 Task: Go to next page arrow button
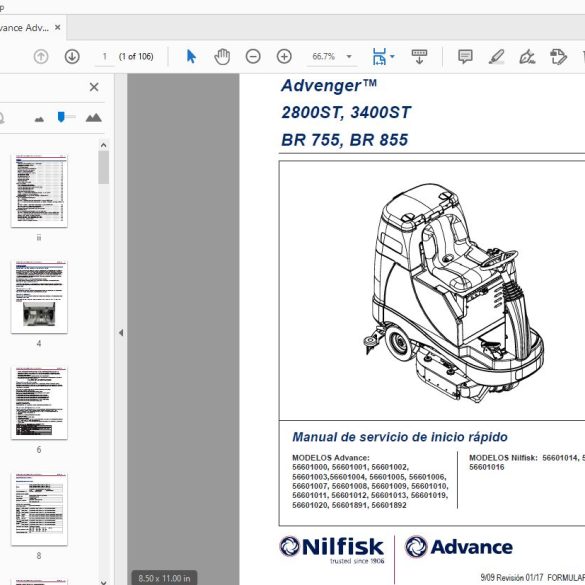point(72,57)
